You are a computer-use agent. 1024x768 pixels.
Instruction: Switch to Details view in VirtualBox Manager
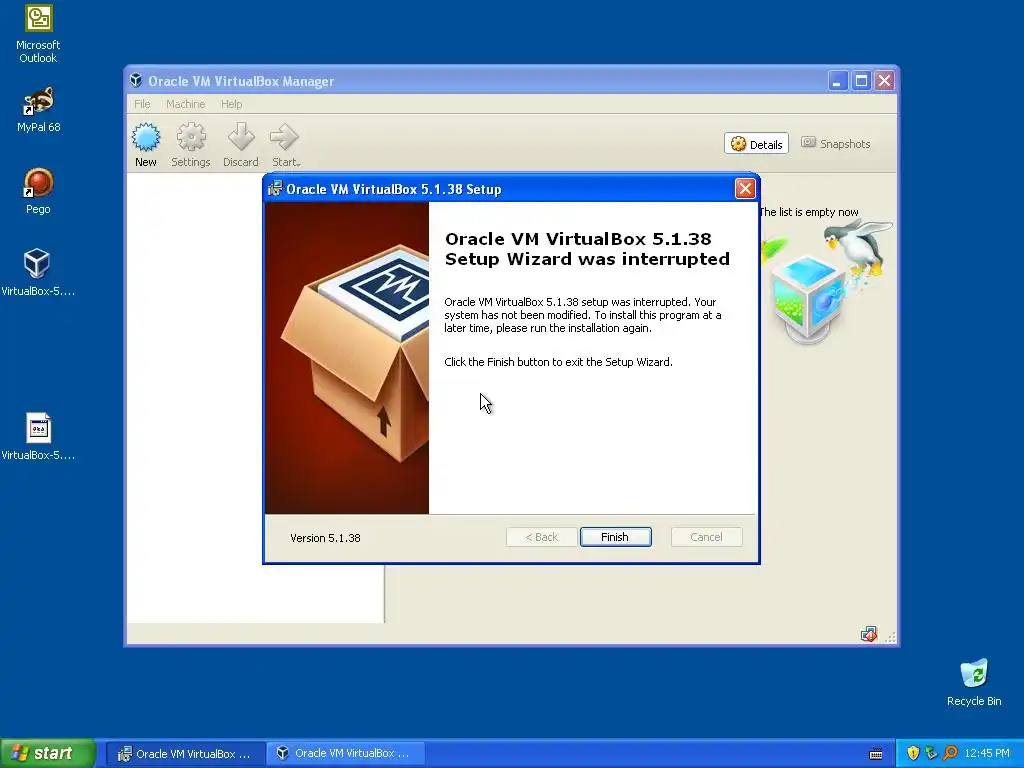756,144
